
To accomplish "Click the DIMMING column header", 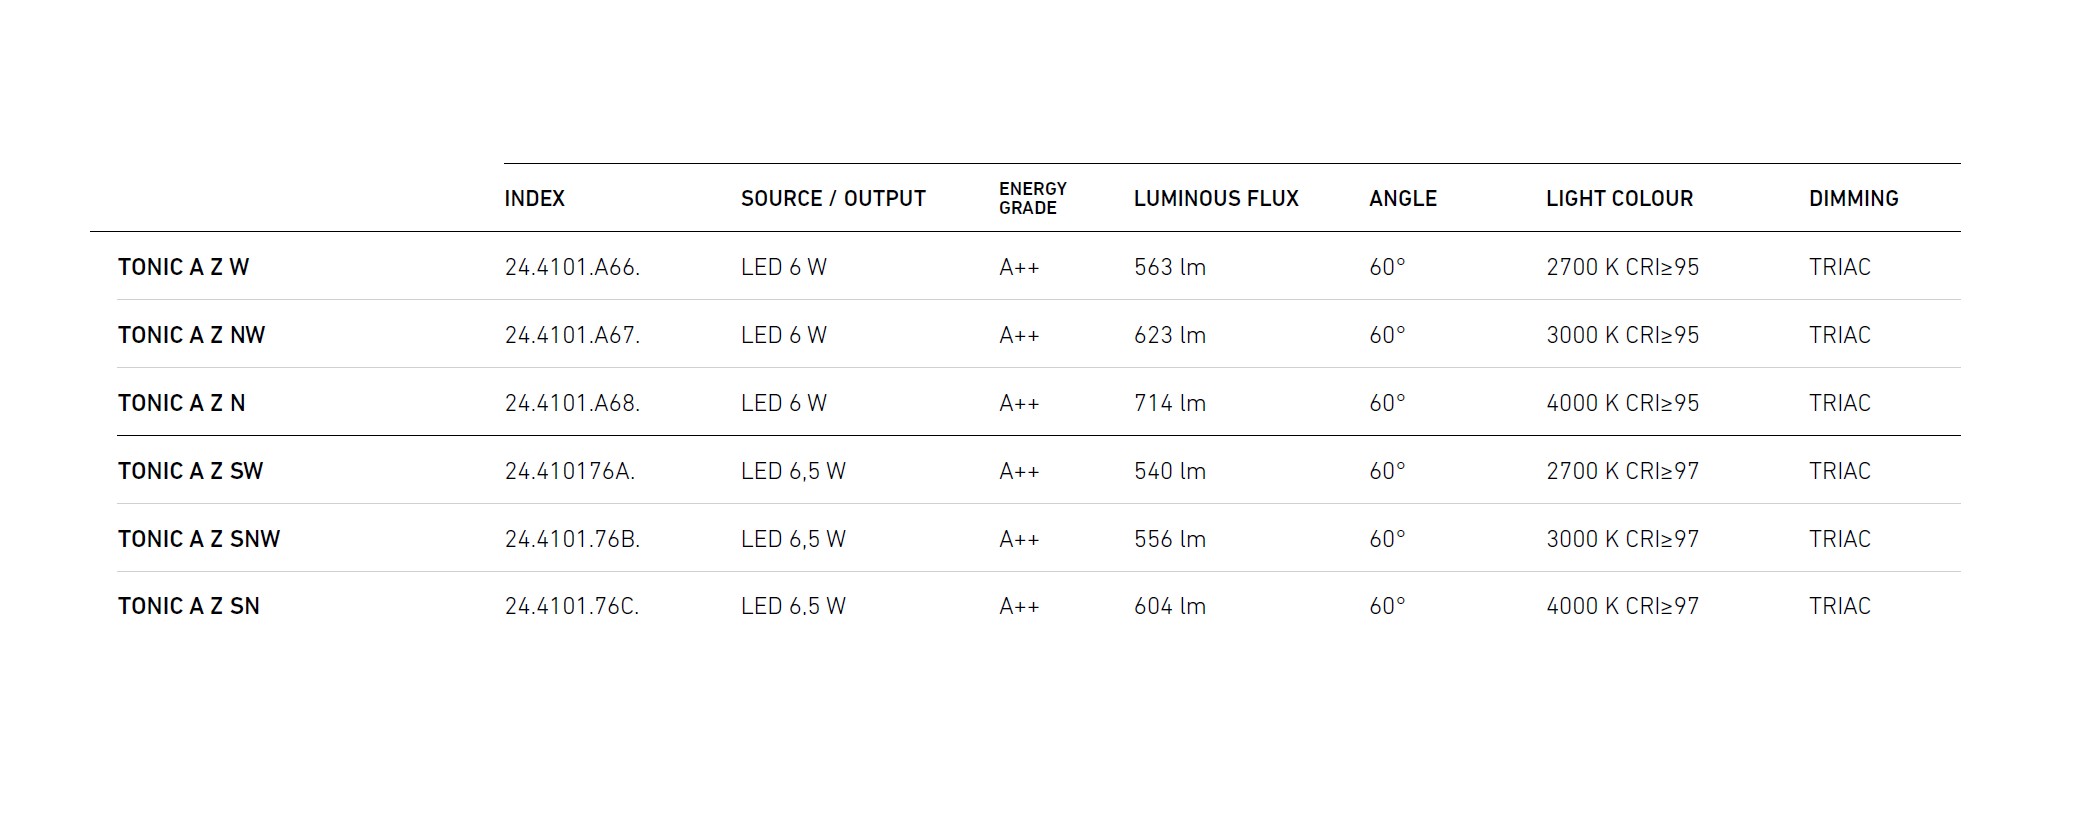I will tap(1853, 199).
